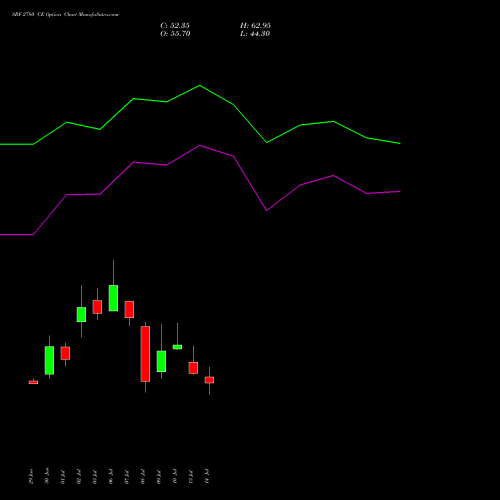Select the 09 Jul date label

[x=159, y=477]
